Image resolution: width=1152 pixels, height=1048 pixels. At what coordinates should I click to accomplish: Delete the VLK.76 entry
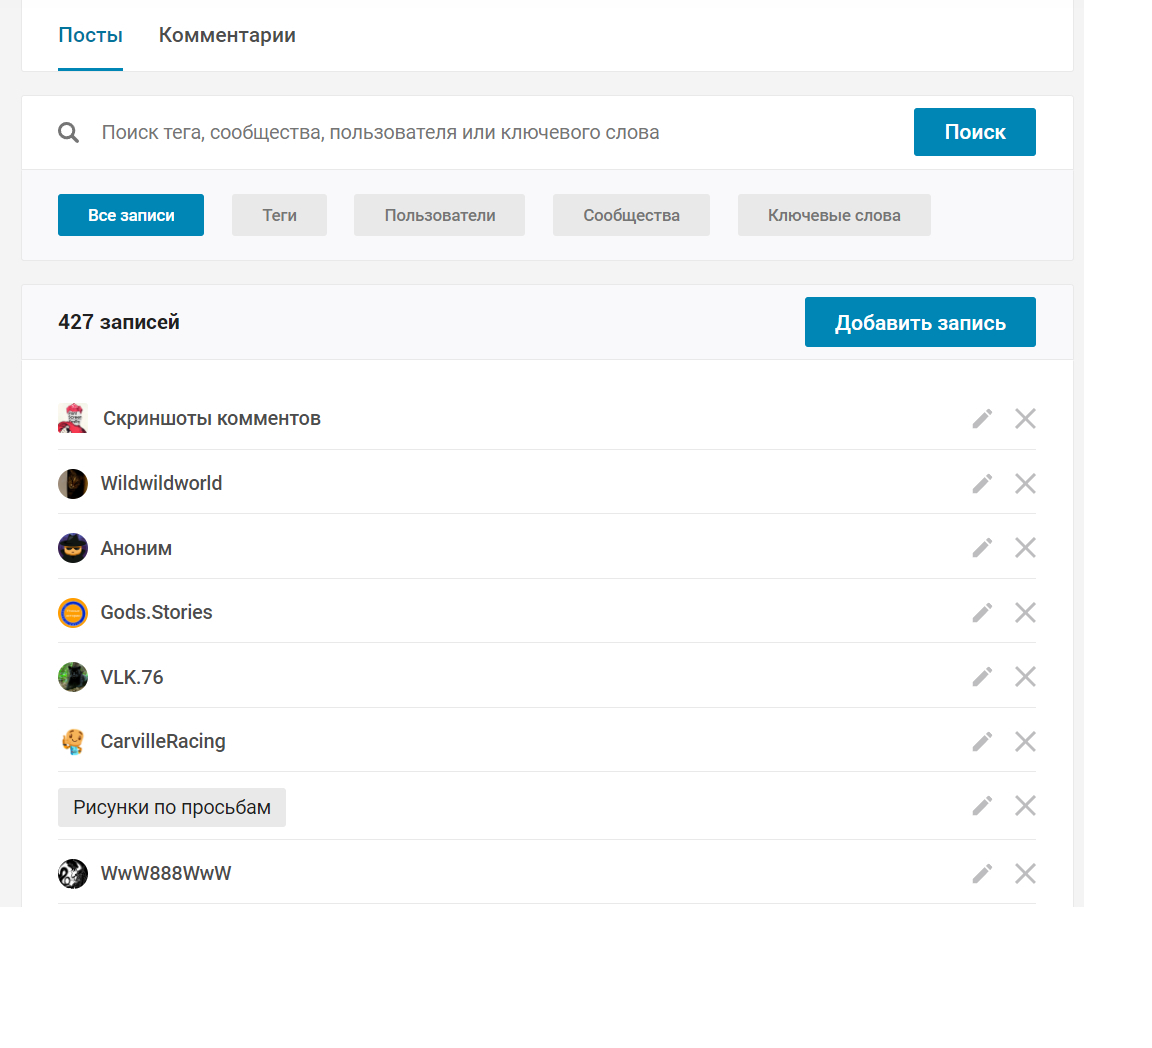tap(1025, 677)
